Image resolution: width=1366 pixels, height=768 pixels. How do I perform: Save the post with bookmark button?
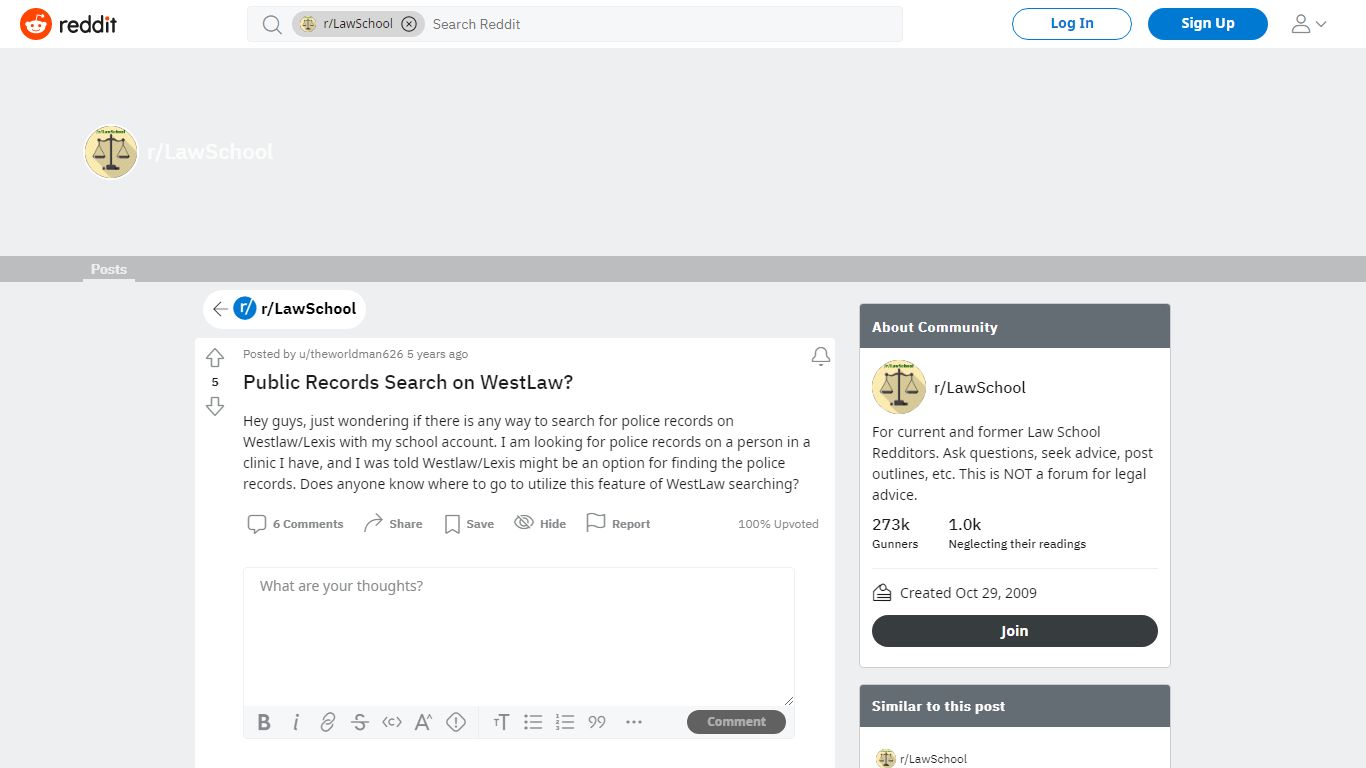click(469, 524)
